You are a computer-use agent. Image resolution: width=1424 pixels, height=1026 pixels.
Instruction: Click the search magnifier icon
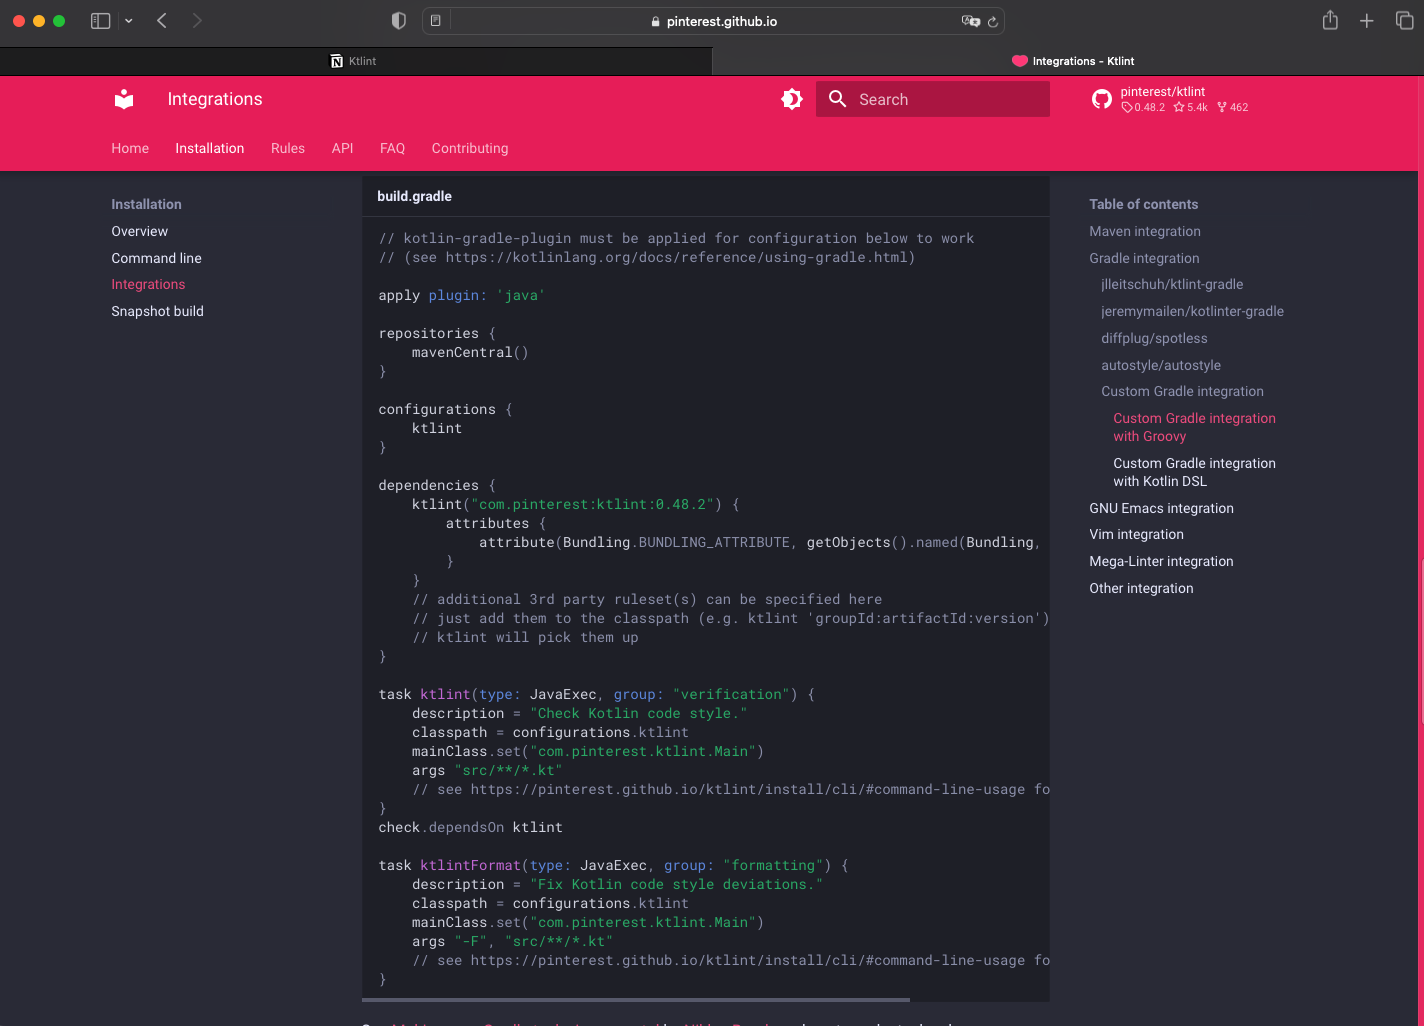click(x=838, y=99)
